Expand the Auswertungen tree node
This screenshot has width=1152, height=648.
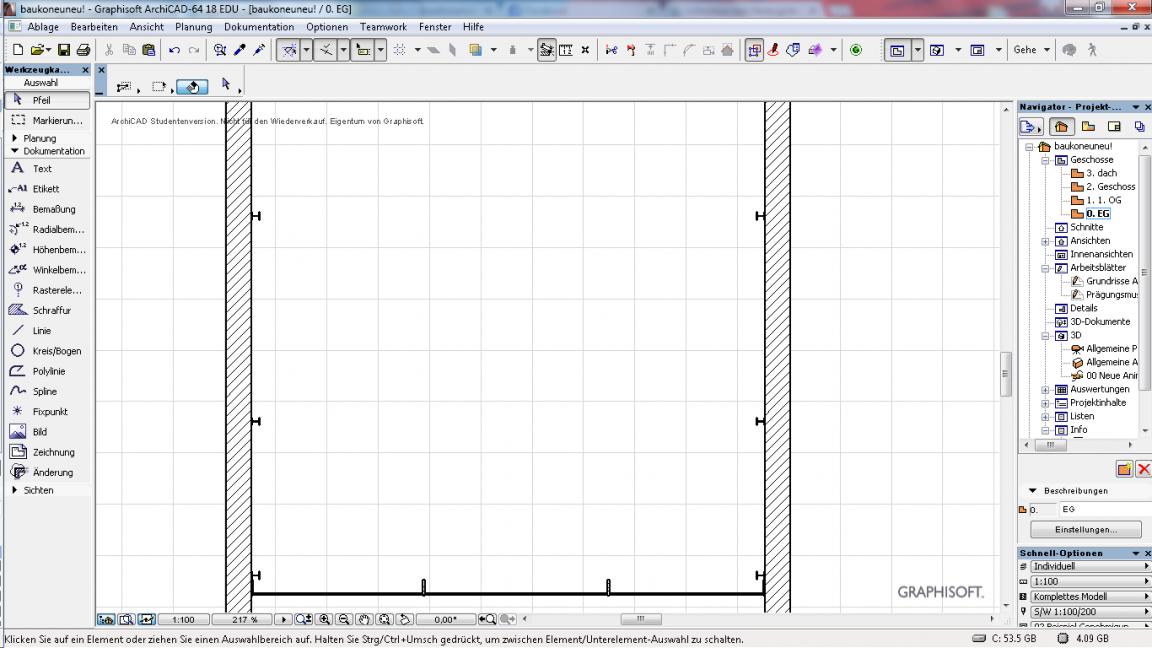click(x=1045, y=390)
